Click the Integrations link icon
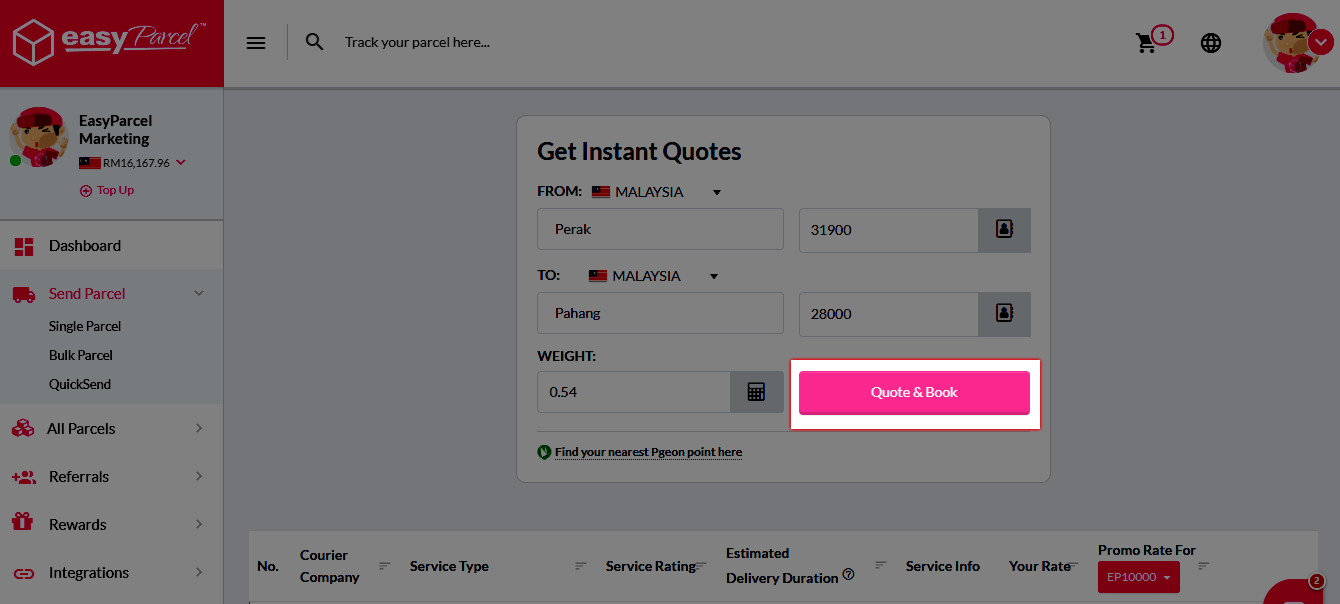1340x604 pixels. click(x=24, y=573)
